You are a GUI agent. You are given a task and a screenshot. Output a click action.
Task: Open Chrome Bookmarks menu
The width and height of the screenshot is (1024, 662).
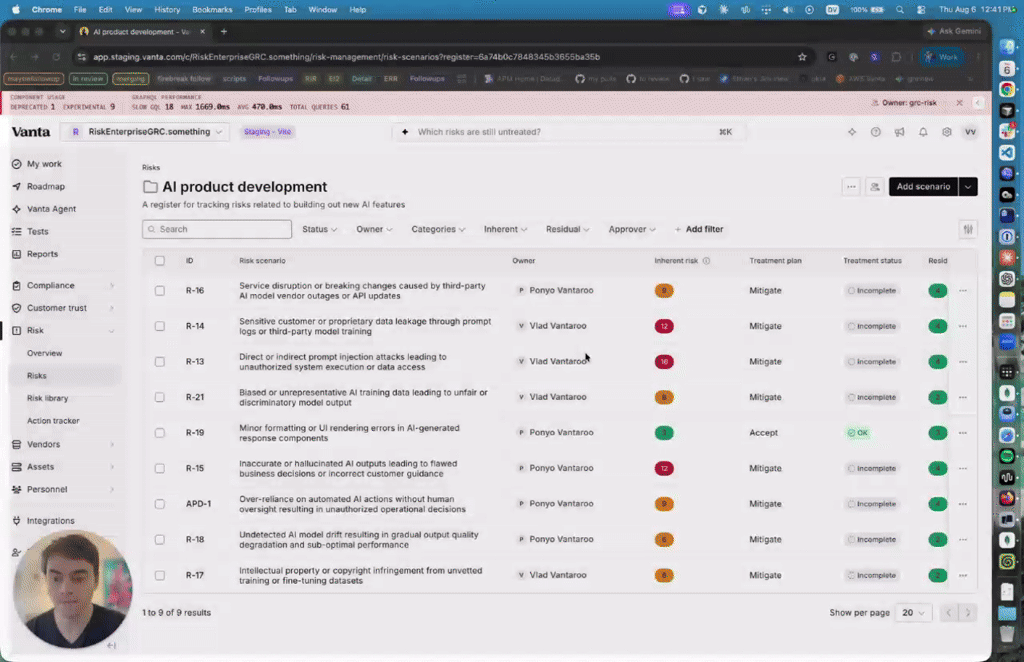212,10
